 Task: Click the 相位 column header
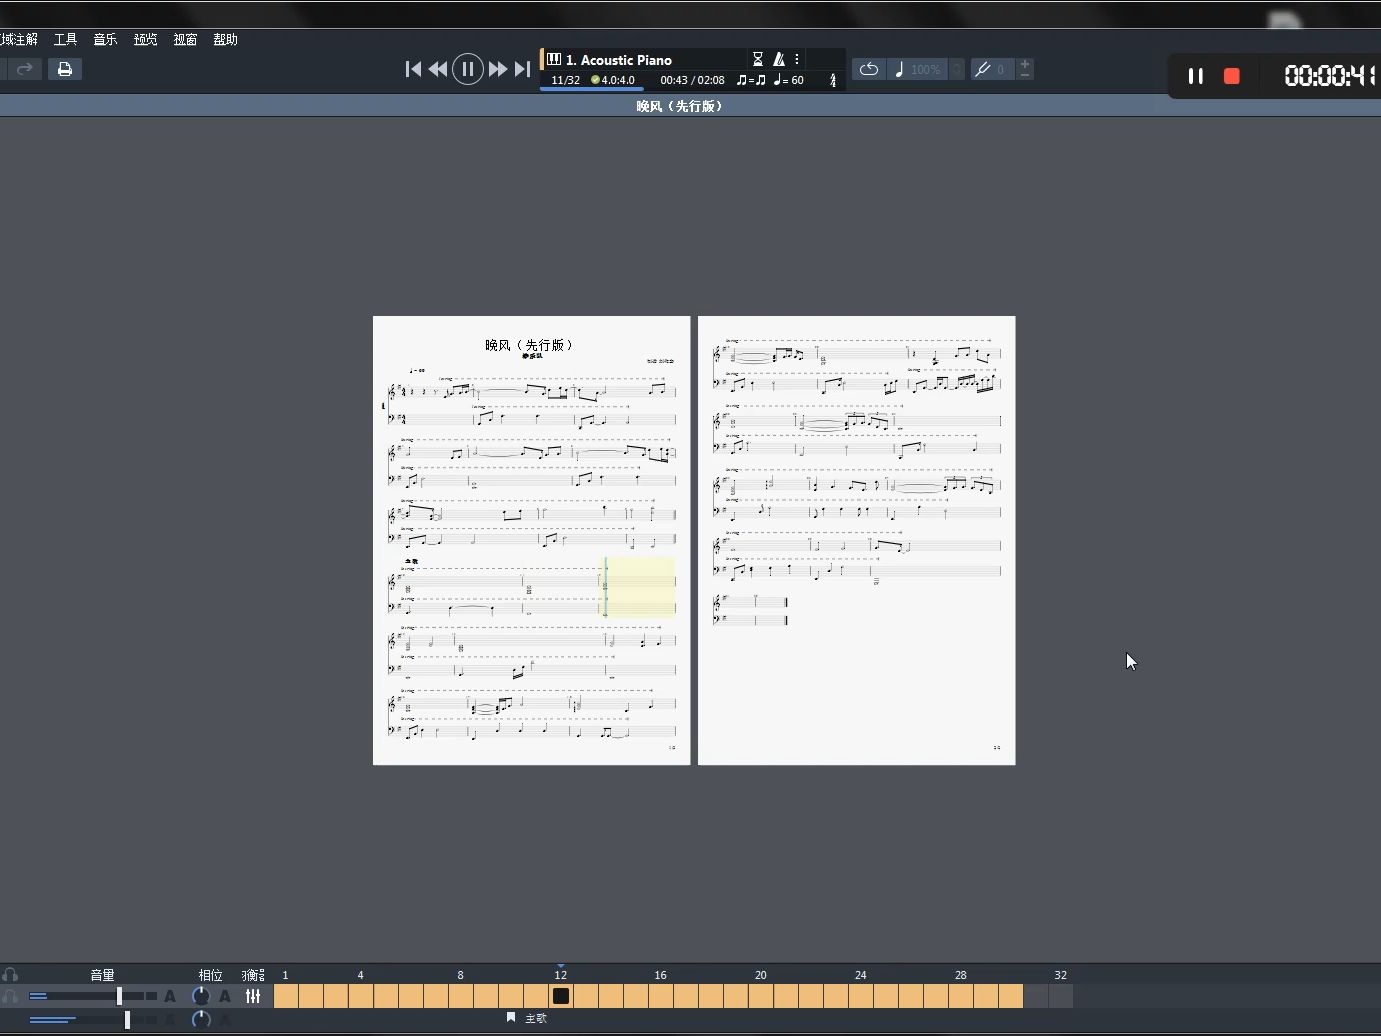[210, 975]
